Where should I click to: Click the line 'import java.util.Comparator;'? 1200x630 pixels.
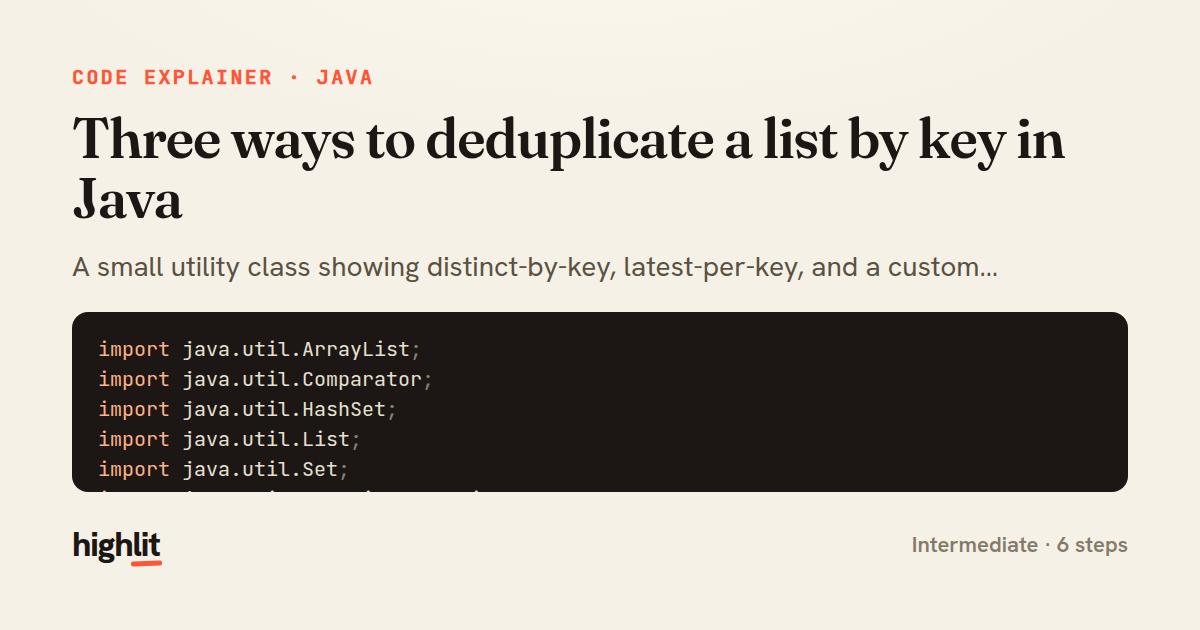[266, 379]
